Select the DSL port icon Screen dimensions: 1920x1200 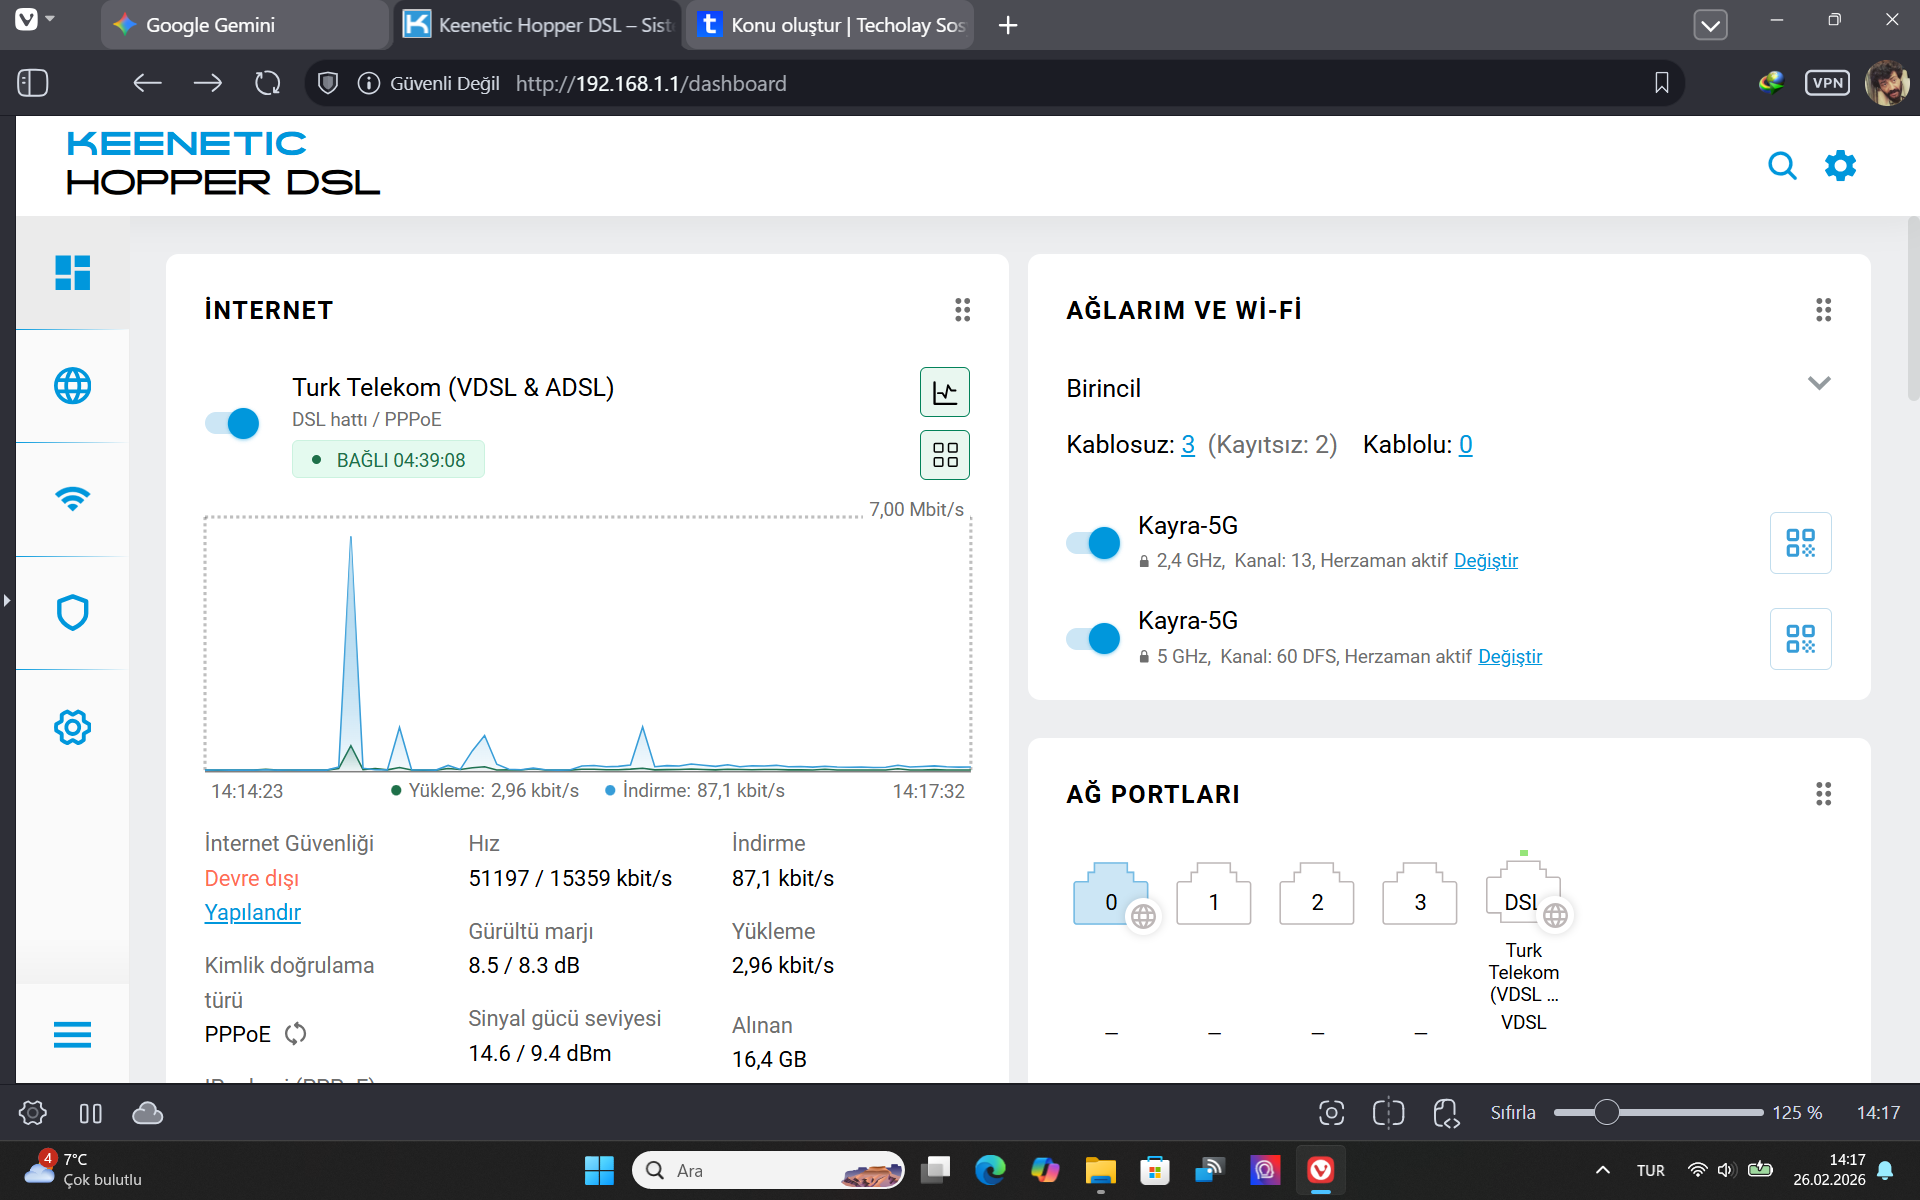pyautogui.click(x=1523, y=895)
